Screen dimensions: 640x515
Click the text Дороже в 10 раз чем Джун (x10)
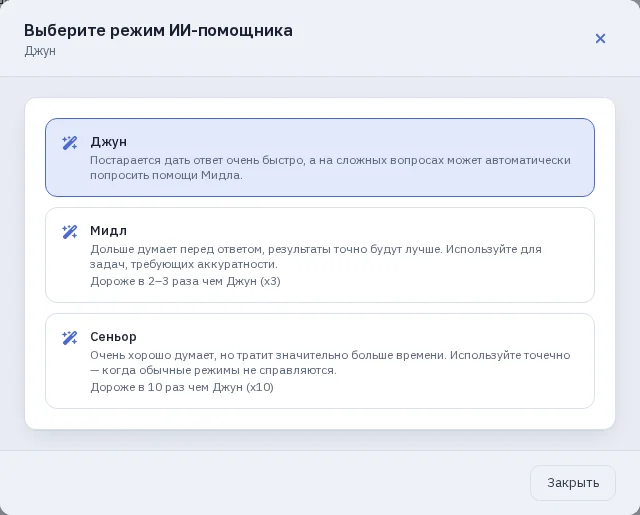click(182, 387)
